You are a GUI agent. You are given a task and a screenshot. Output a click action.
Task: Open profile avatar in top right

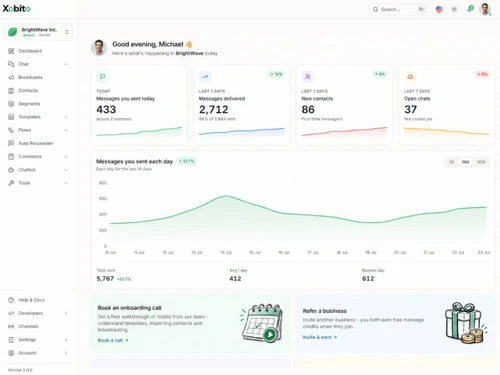485,9
